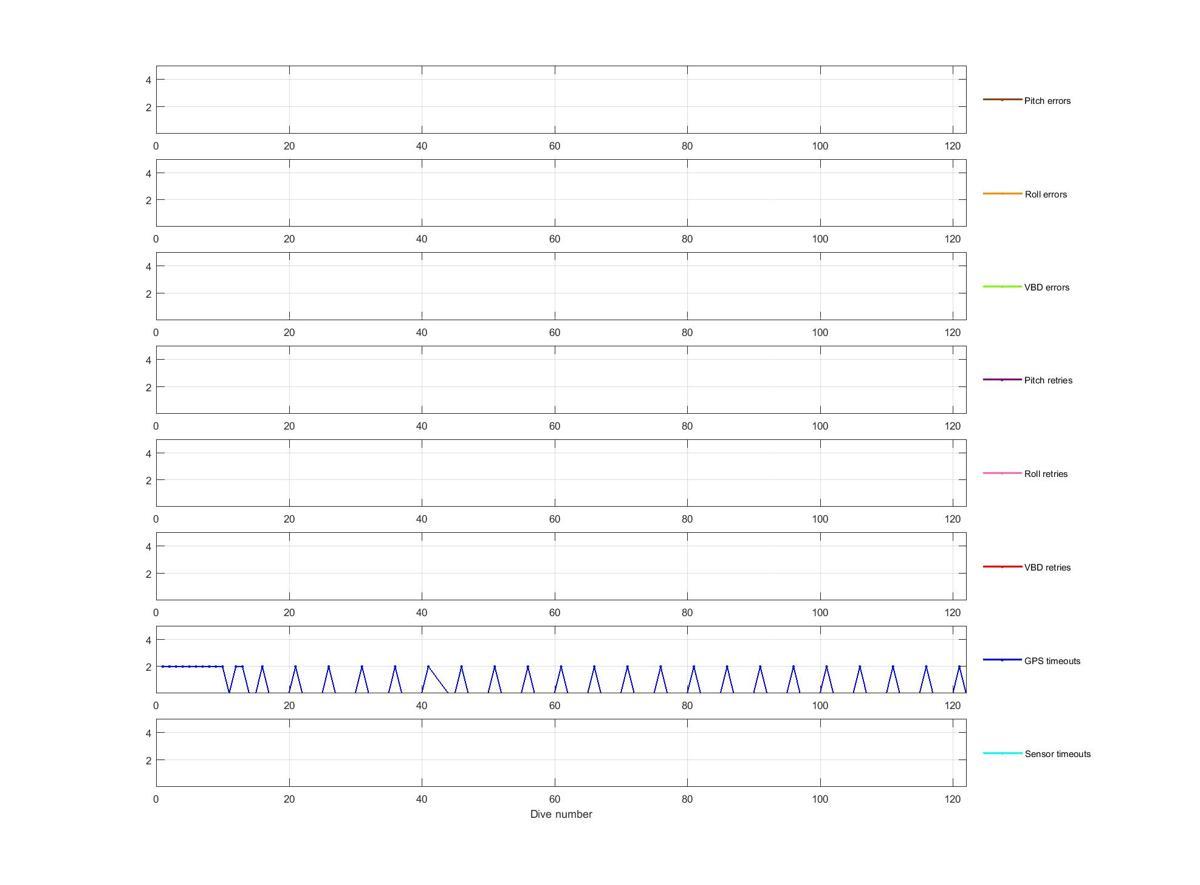Select the red VBD retries legend line
This screenshot has height=885, width=1200.
1002,567
